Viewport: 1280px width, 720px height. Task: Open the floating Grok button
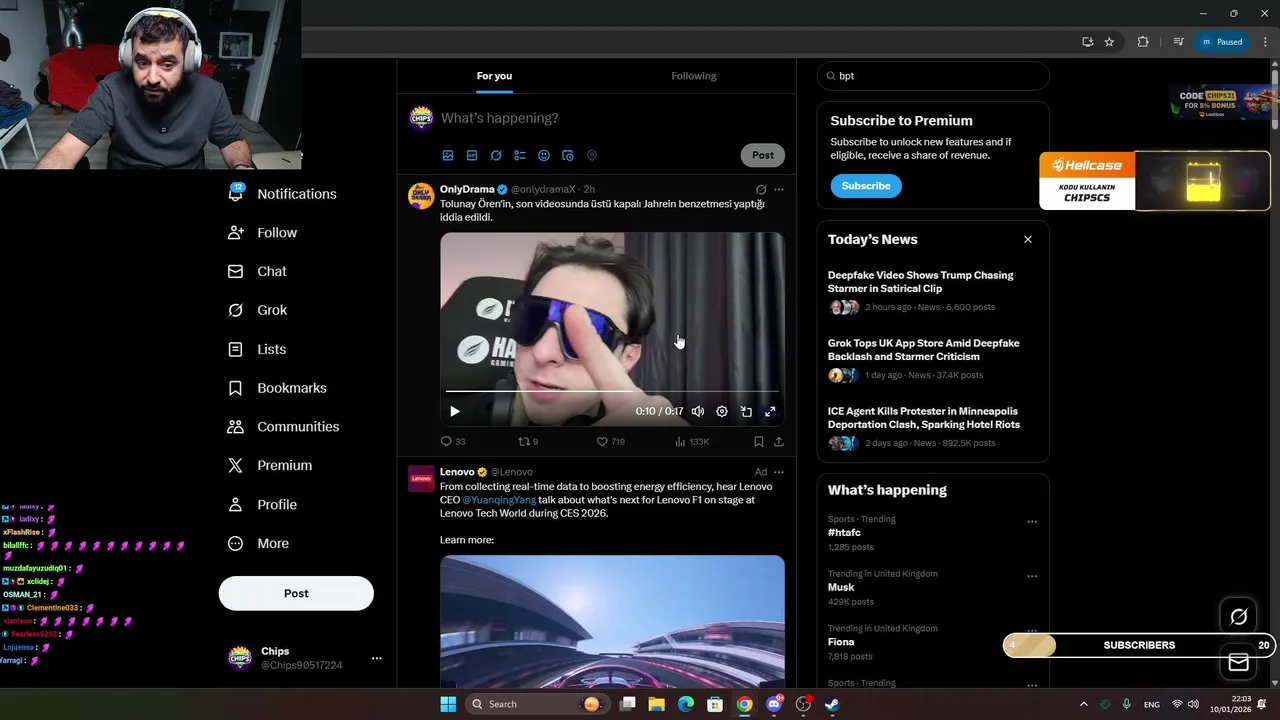1239,617
